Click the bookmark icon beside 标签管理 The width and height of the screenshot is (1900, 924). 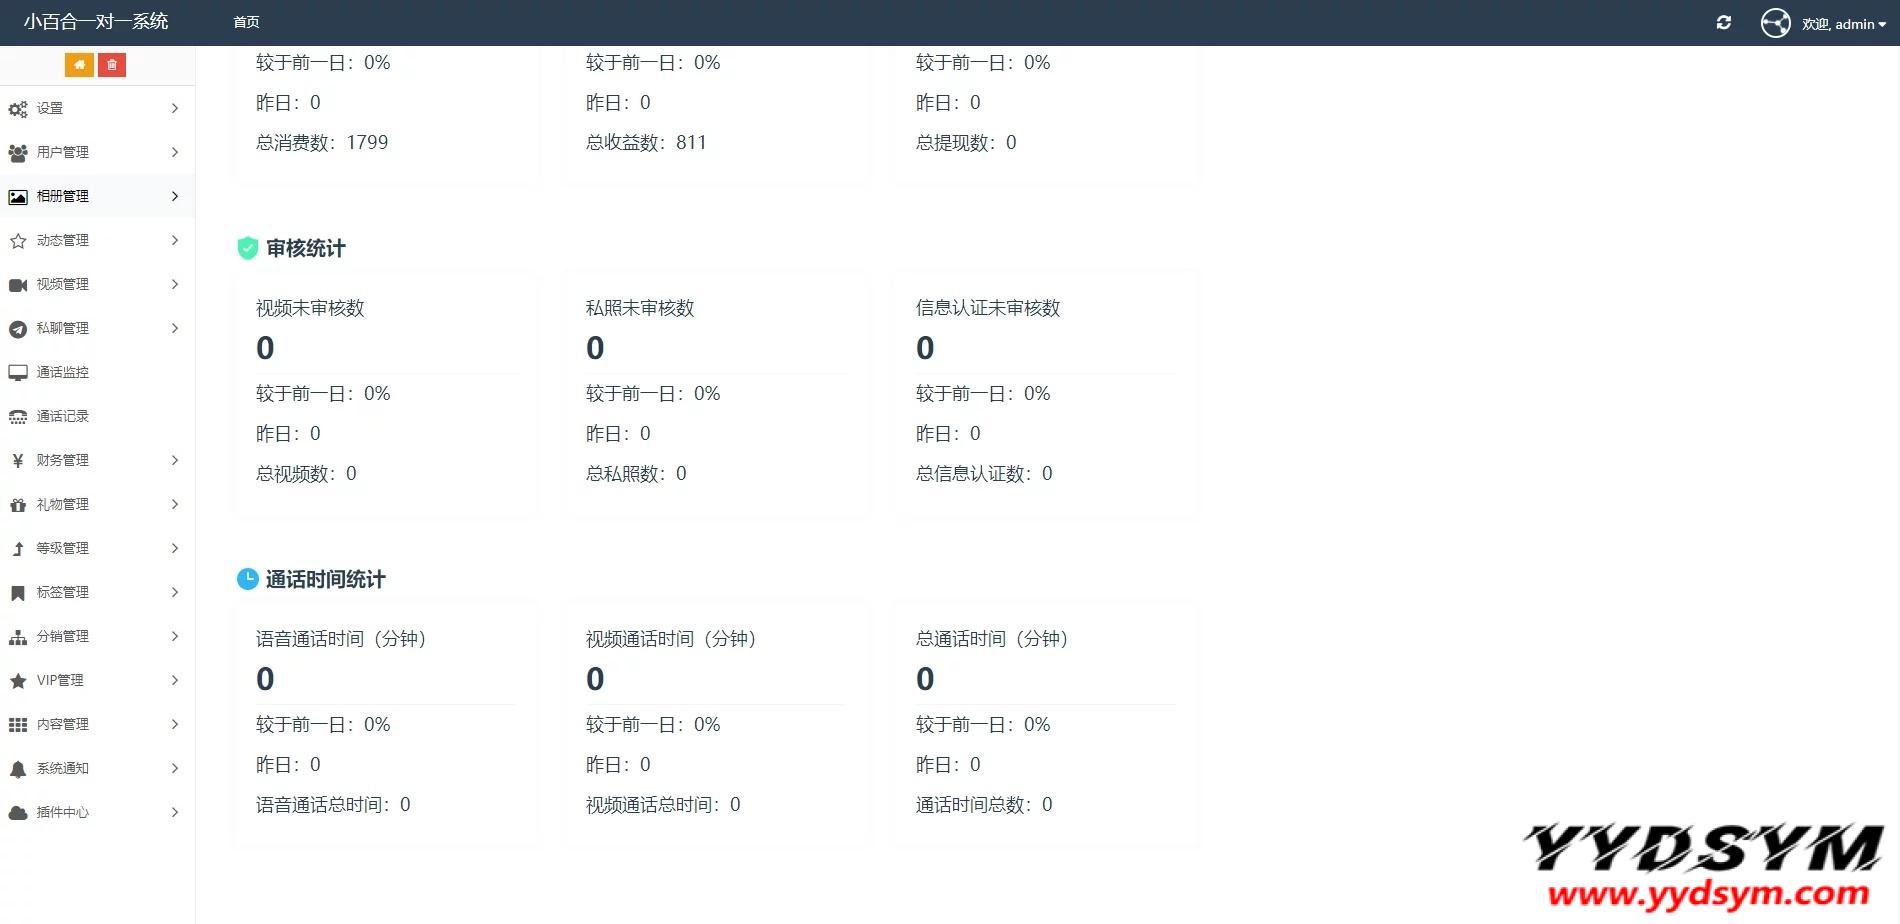click(x=18, y=593)
